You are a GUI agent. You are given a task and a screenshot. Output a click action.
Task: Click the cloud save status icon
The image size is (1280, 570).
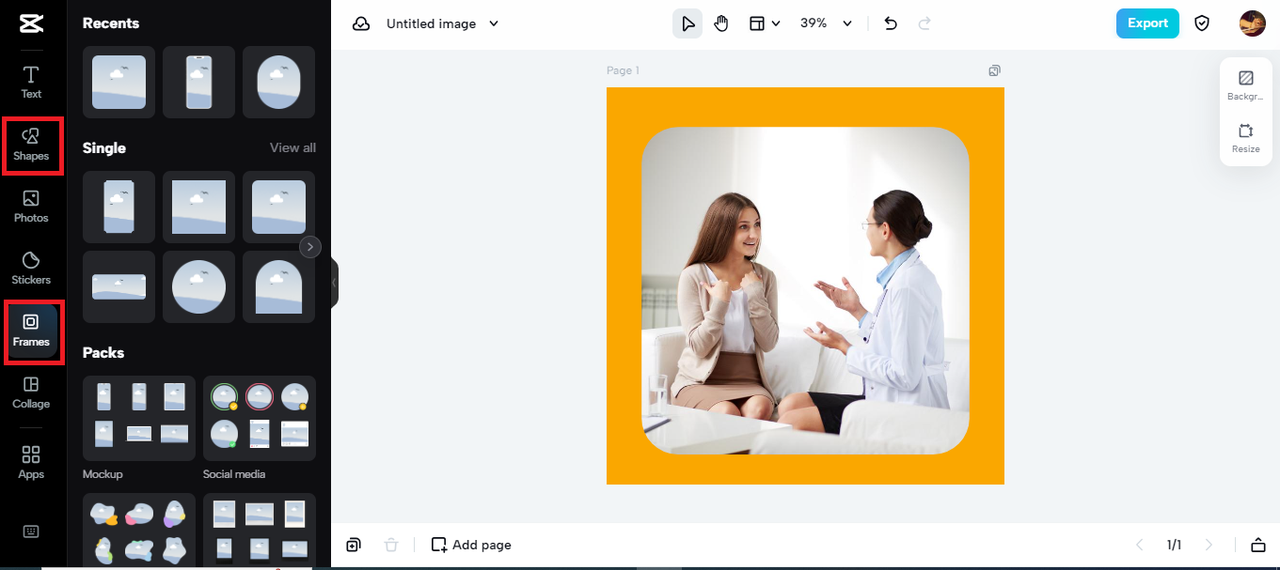(x=361, y=24)
